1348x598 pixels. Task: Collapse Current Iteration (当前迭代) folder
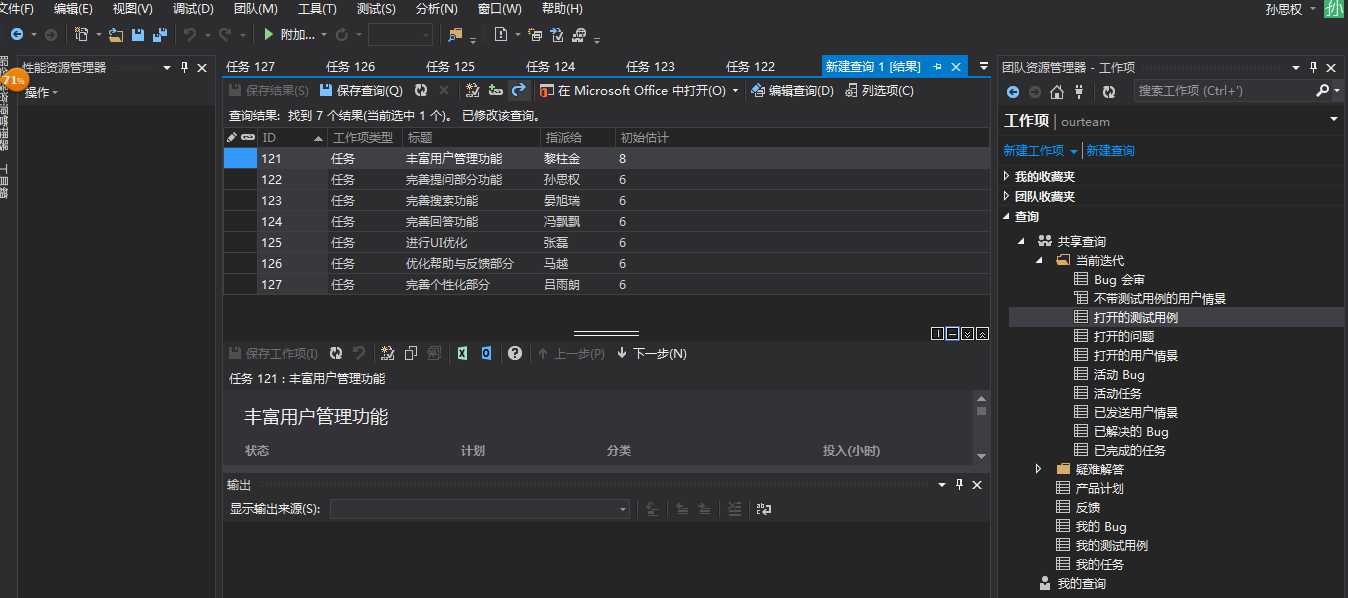pyautogui.click(x=1039, y=260)
